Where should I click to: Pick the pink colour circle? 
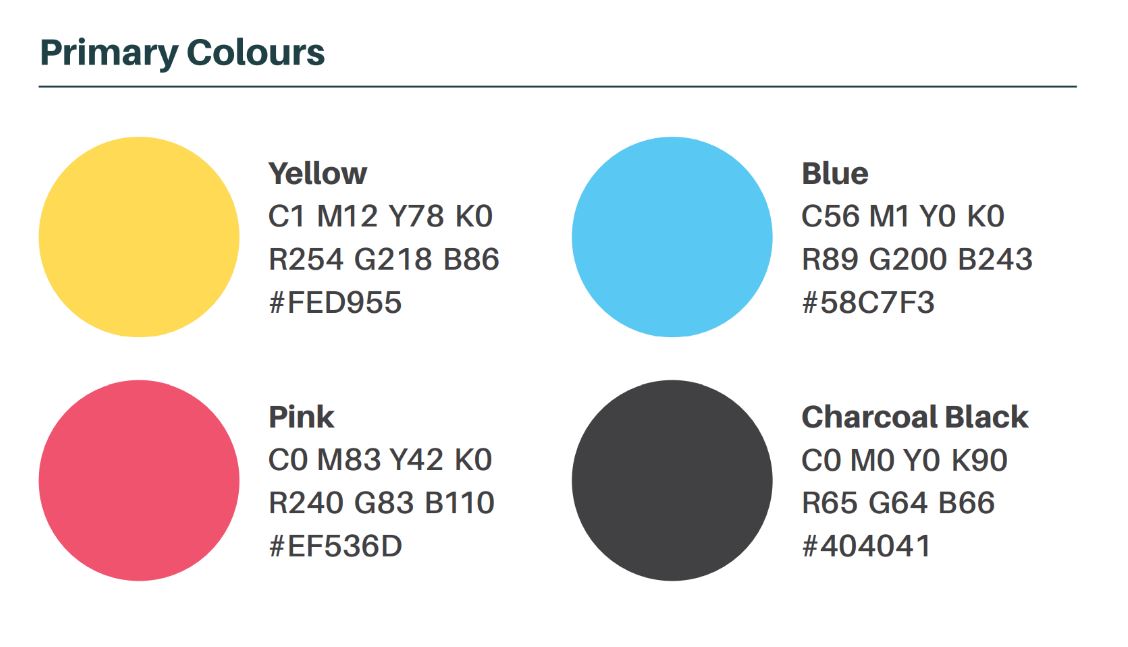pos(139,480)
